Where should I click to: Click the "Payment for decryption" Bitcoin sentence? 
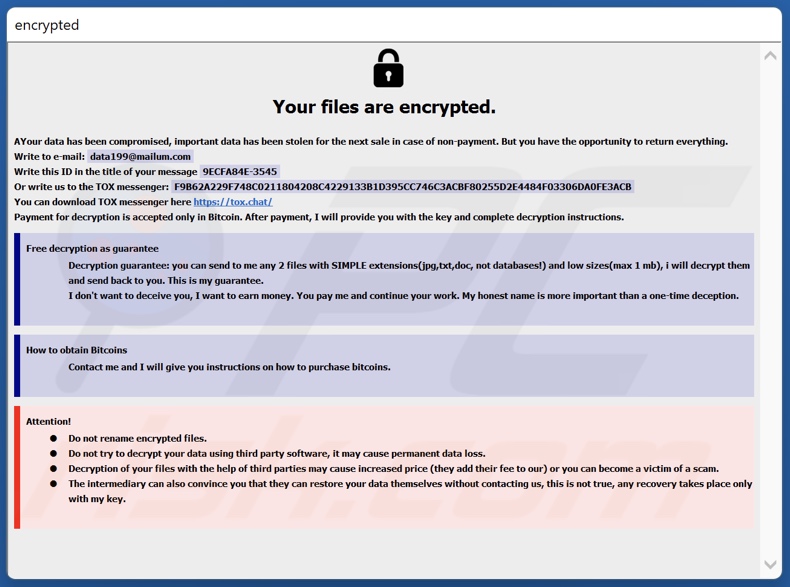tap(319, 217)
